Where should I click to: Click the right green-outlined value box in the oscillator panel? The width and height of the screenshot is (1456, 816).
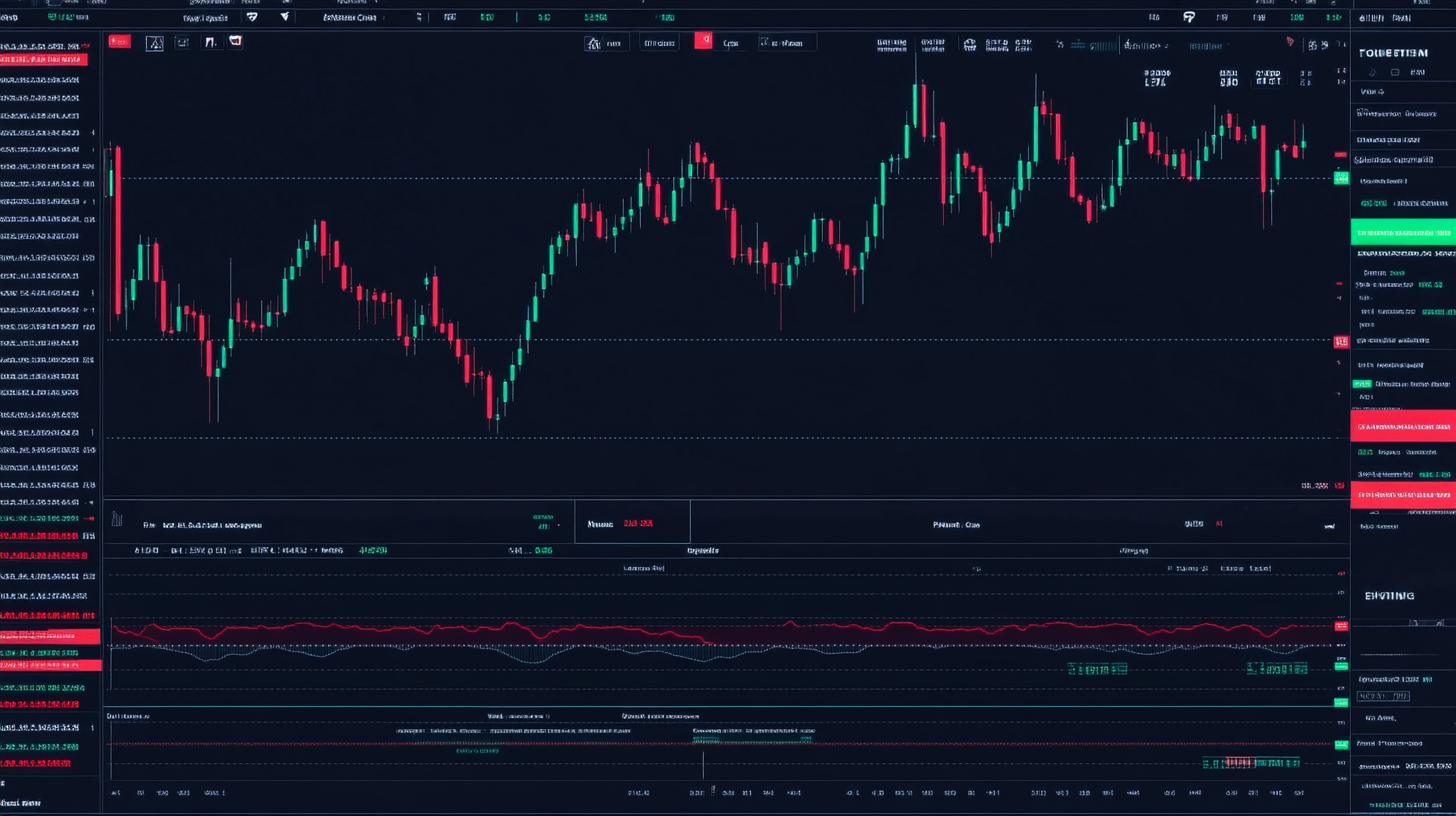[1277, 669]
